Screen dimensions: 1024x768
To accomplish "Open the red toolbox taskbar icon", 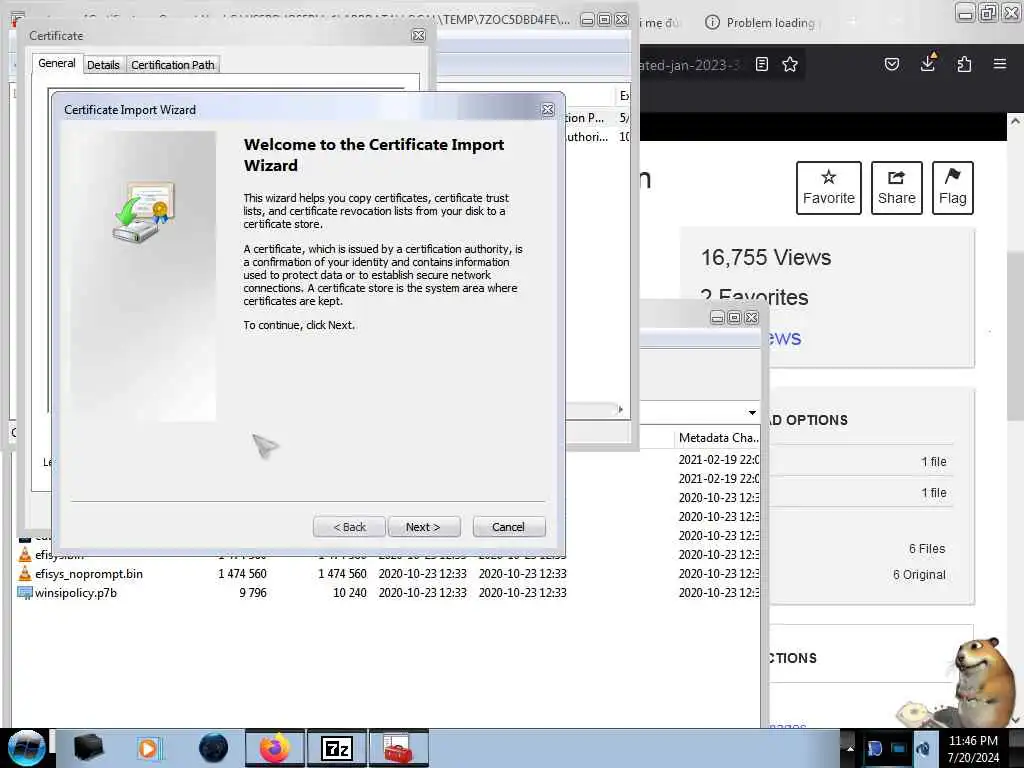I will (398, 748).
